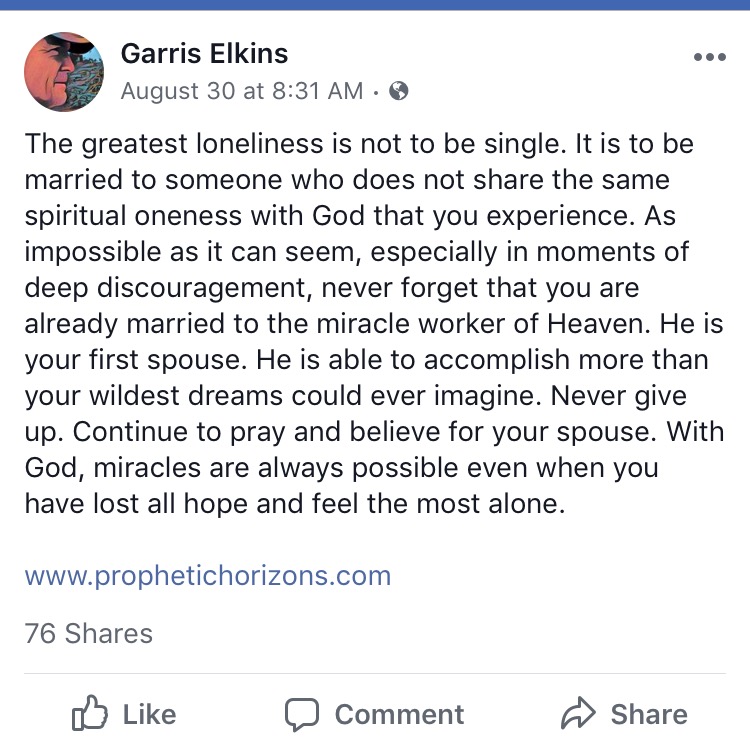Tap the Comment speech bubble icon
Image resolution: width=750 pixels, height=750 pixels.
coord(301,714)
